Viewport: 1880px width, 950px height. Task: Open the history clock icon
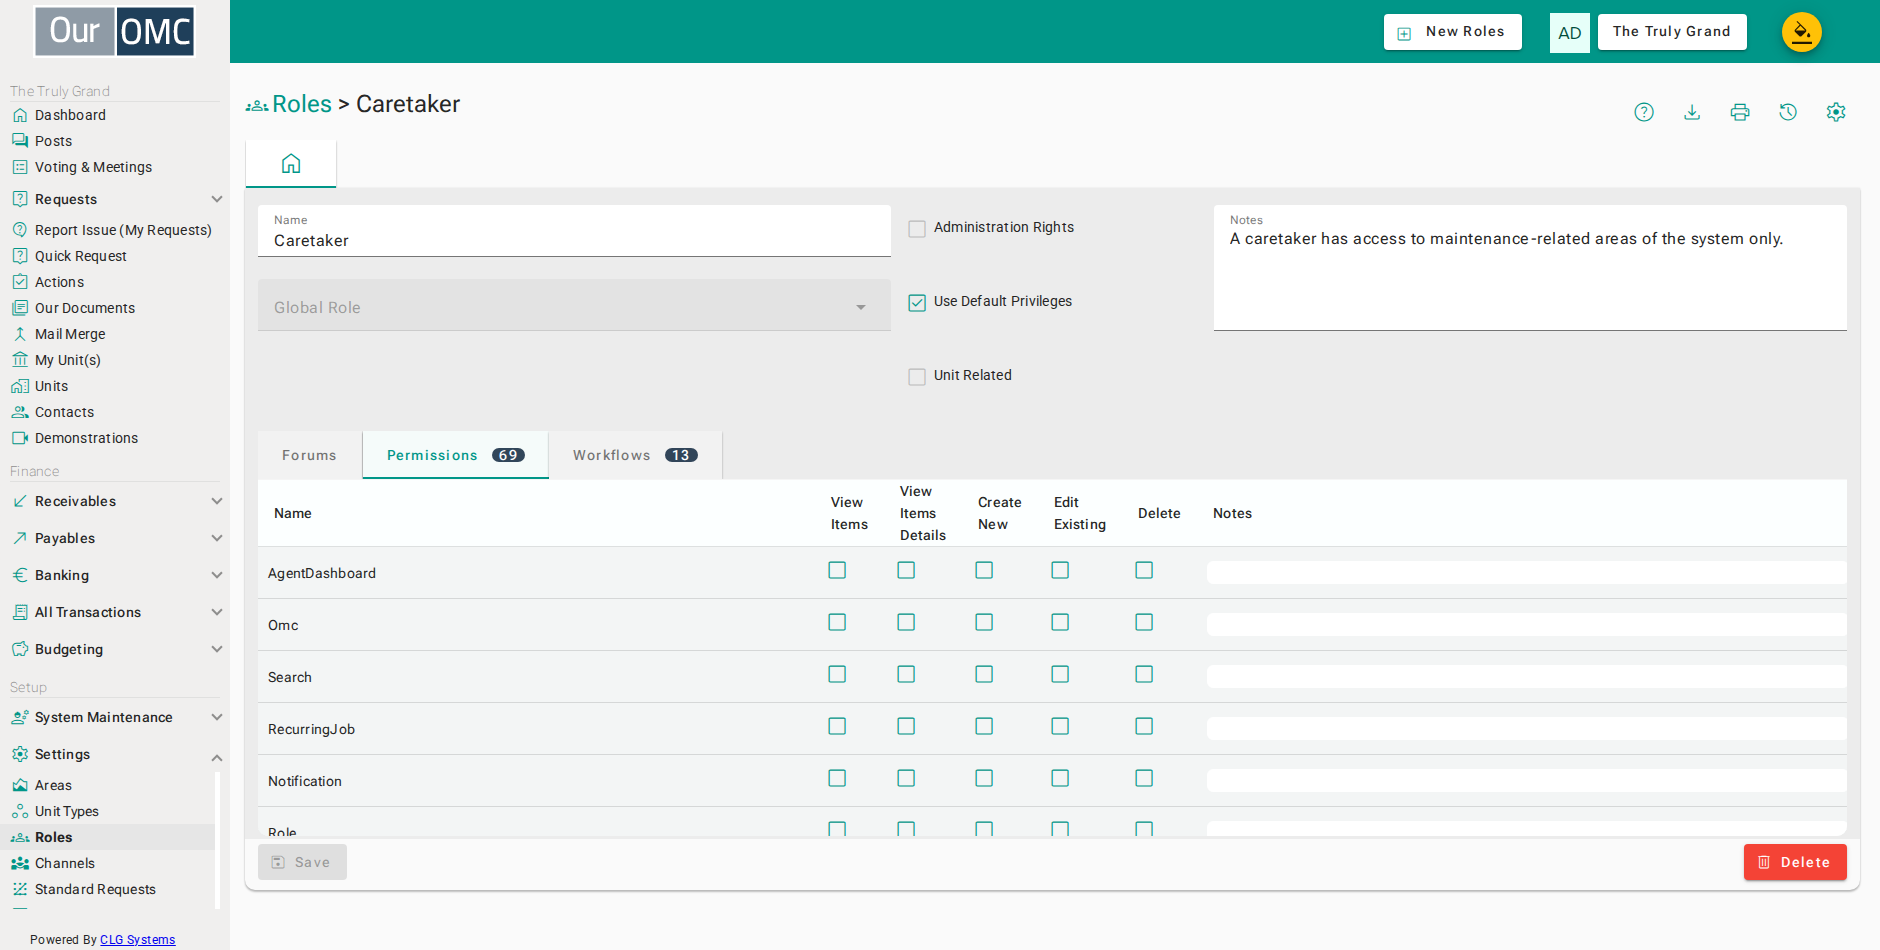click(x=1788, y=112)
